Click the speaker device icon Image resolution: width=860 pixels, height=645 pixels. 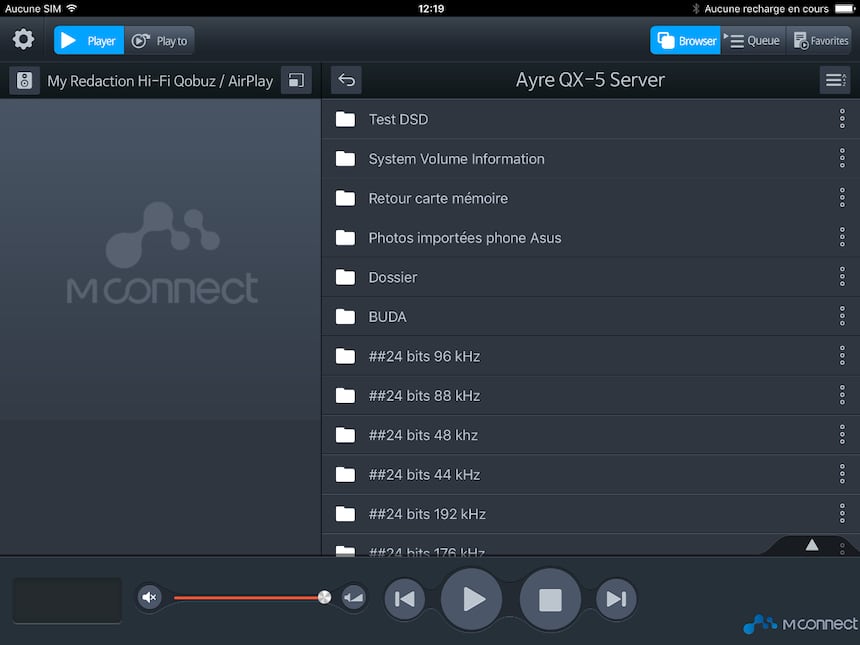tap(24, 81)
